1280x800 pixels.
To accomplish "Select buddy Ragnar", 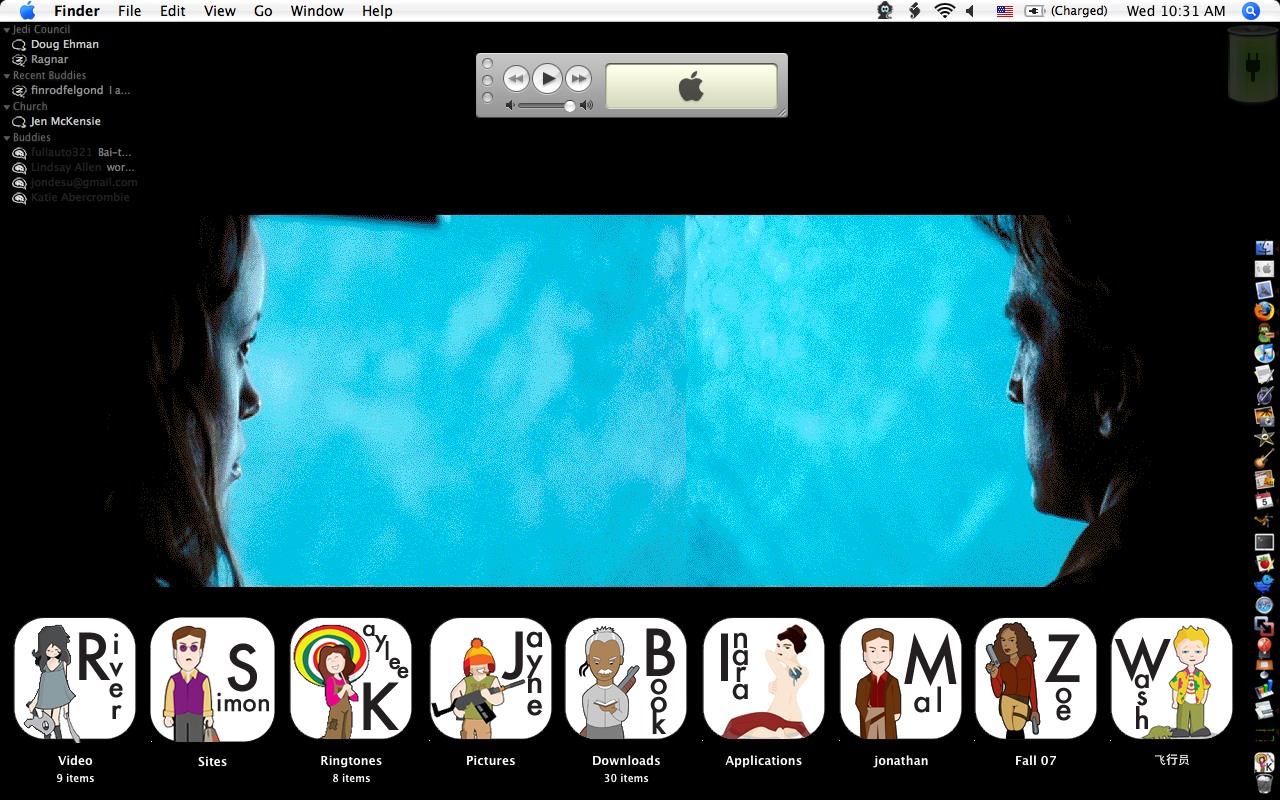I will (x=49, y=59).
